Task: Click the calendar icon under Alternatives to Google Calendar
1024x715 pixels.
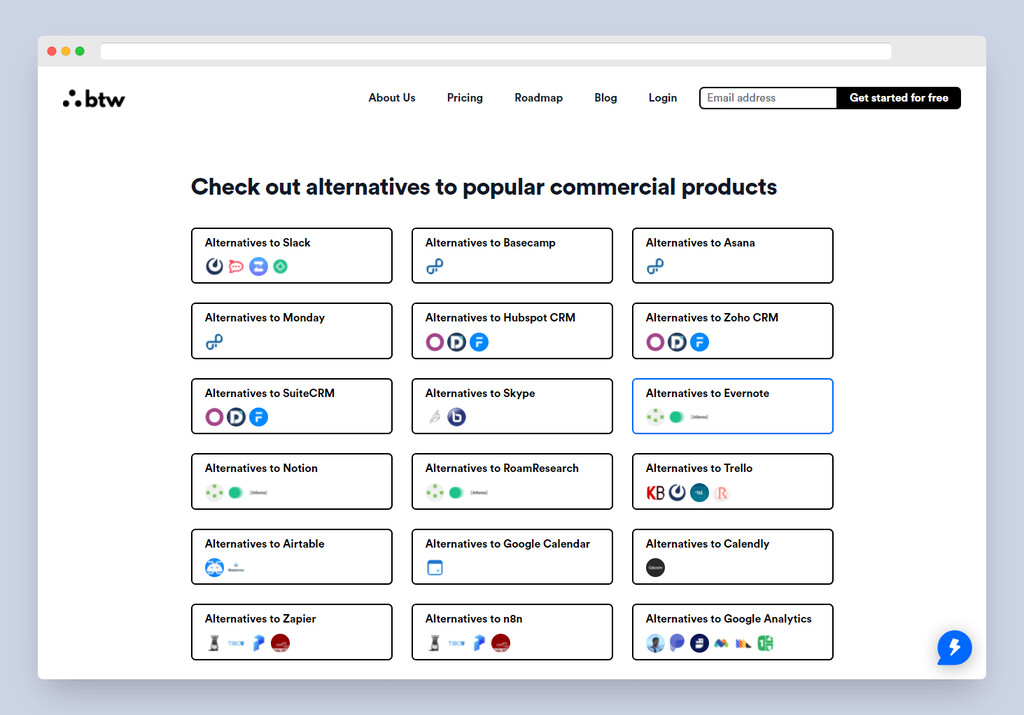Action: tap(434, 567)
